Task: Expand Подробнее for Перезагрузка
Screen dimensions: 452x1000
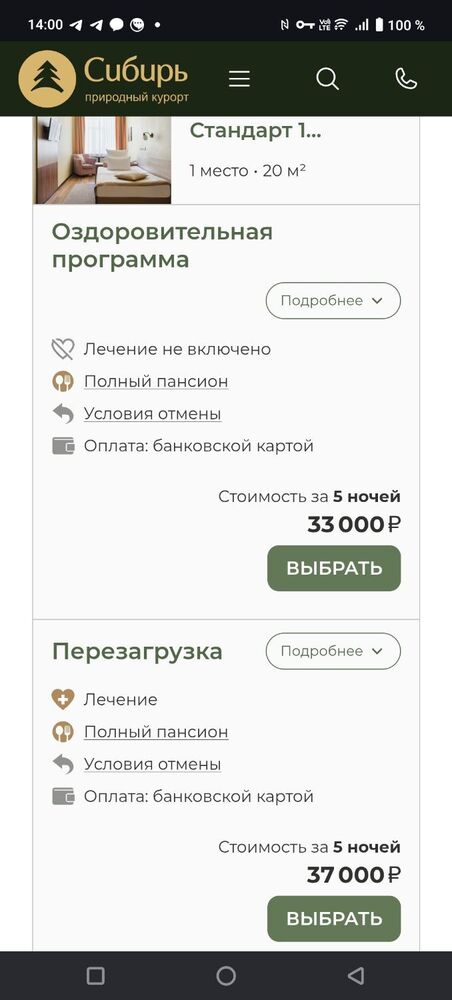Action: tap(333, 651)
